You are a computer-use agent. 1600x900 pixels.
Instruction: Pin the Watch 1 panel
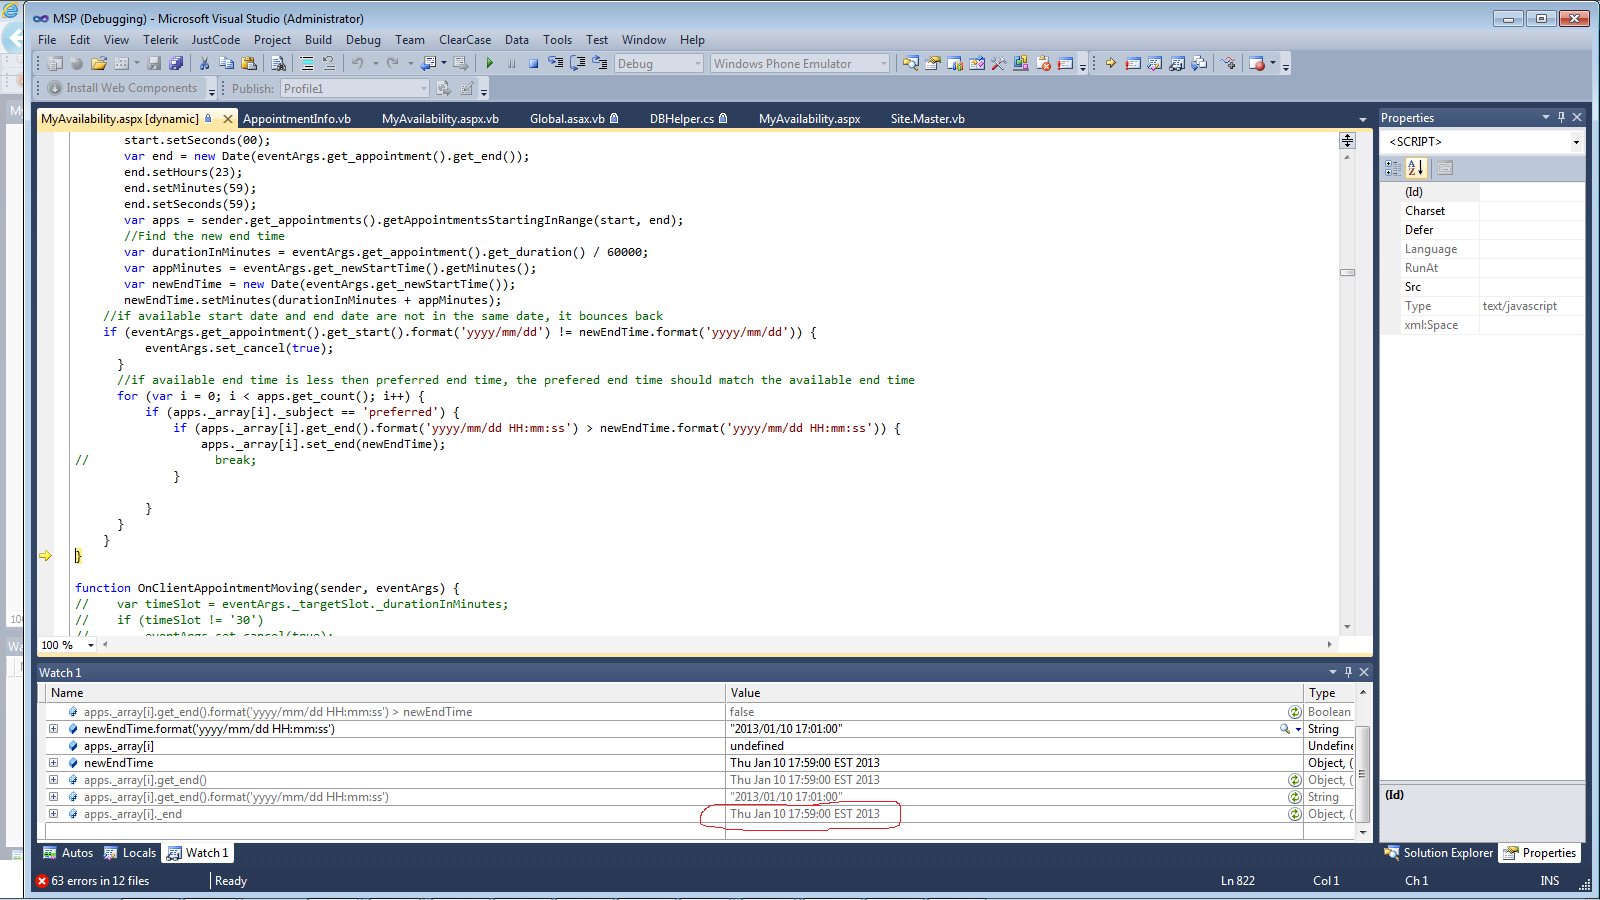point(1348,672)
